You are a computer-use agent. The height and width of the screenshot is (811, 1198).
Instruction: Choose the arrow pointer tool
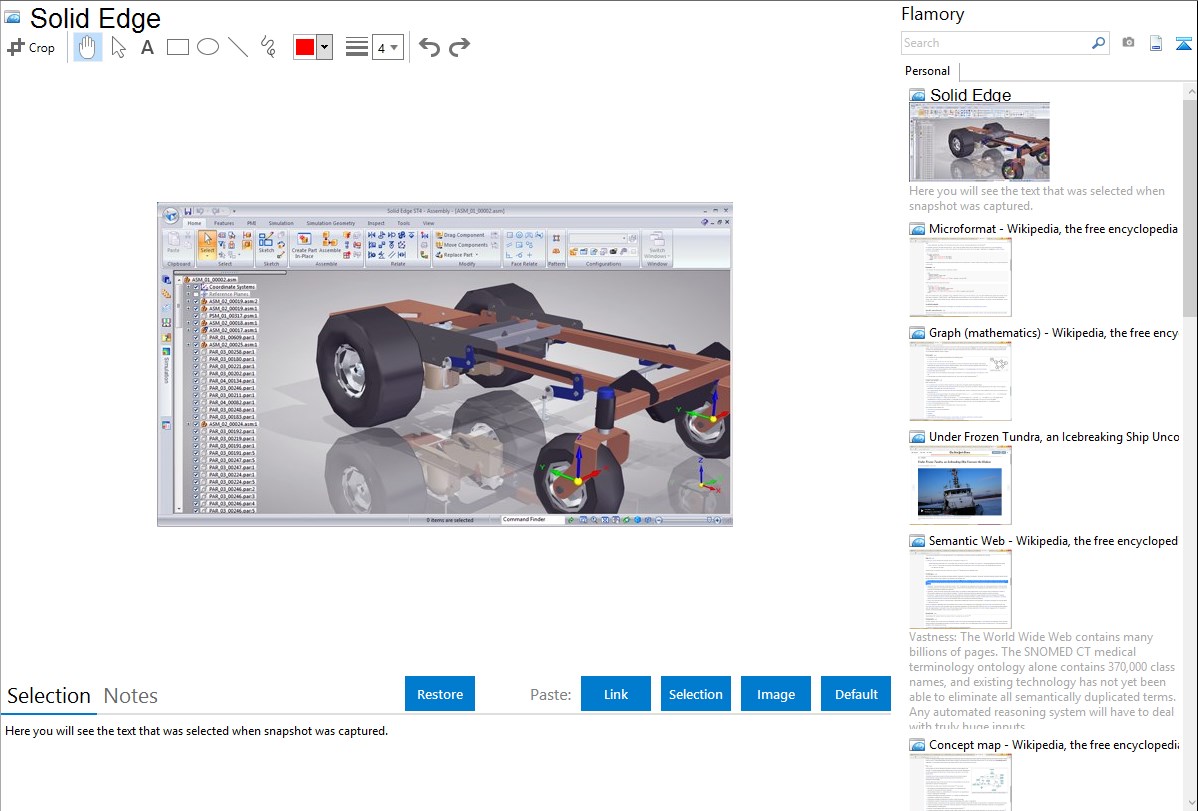(118, 47)
